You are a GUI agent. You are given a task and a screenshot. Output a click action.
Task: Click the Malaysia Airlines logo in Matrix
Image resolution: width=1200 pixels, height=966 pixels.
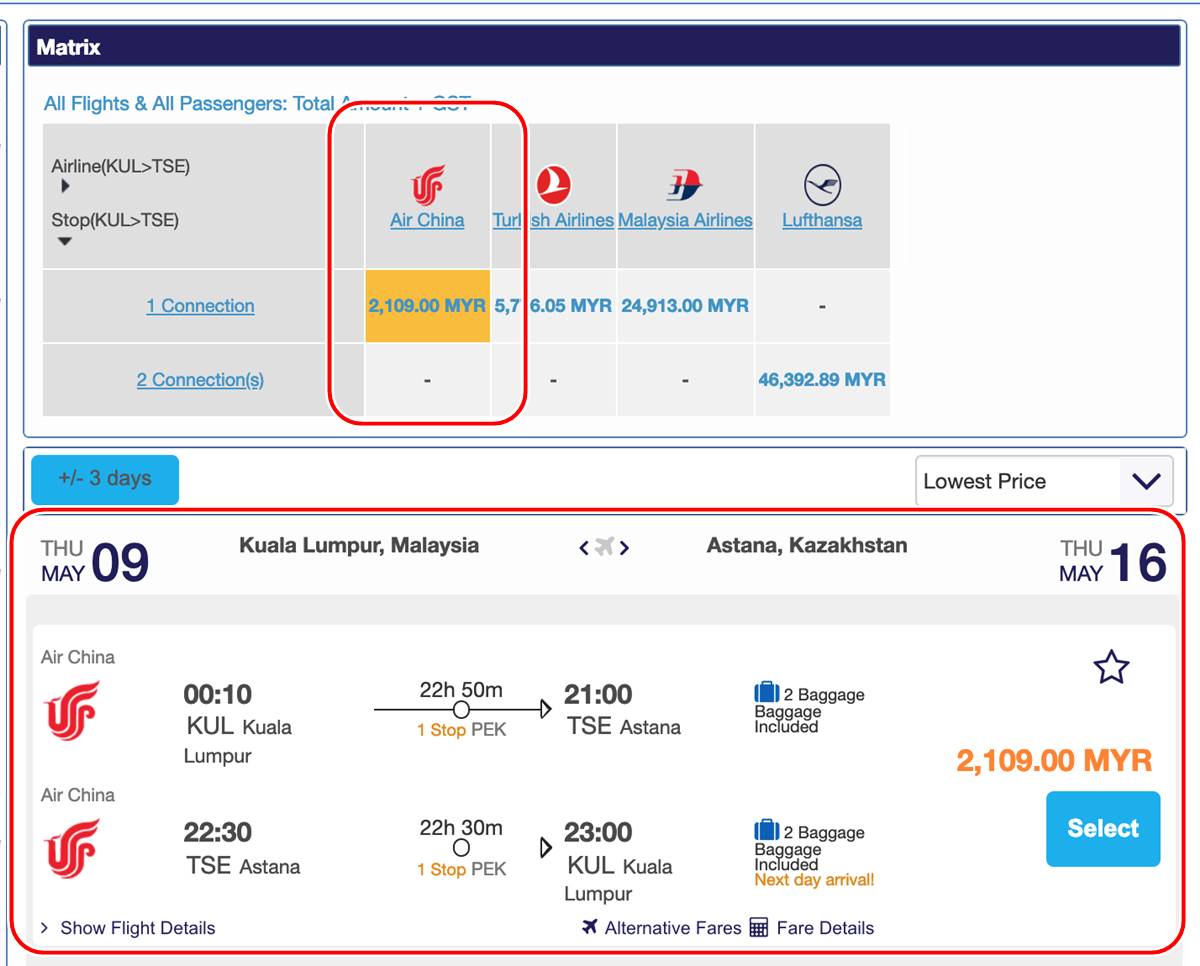click(685, 185)
